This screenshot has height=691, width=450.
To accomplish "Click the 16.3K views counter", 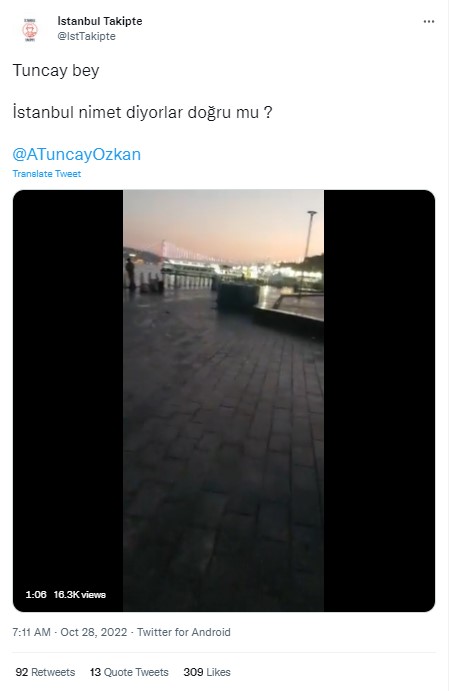I will click(80, 594).
